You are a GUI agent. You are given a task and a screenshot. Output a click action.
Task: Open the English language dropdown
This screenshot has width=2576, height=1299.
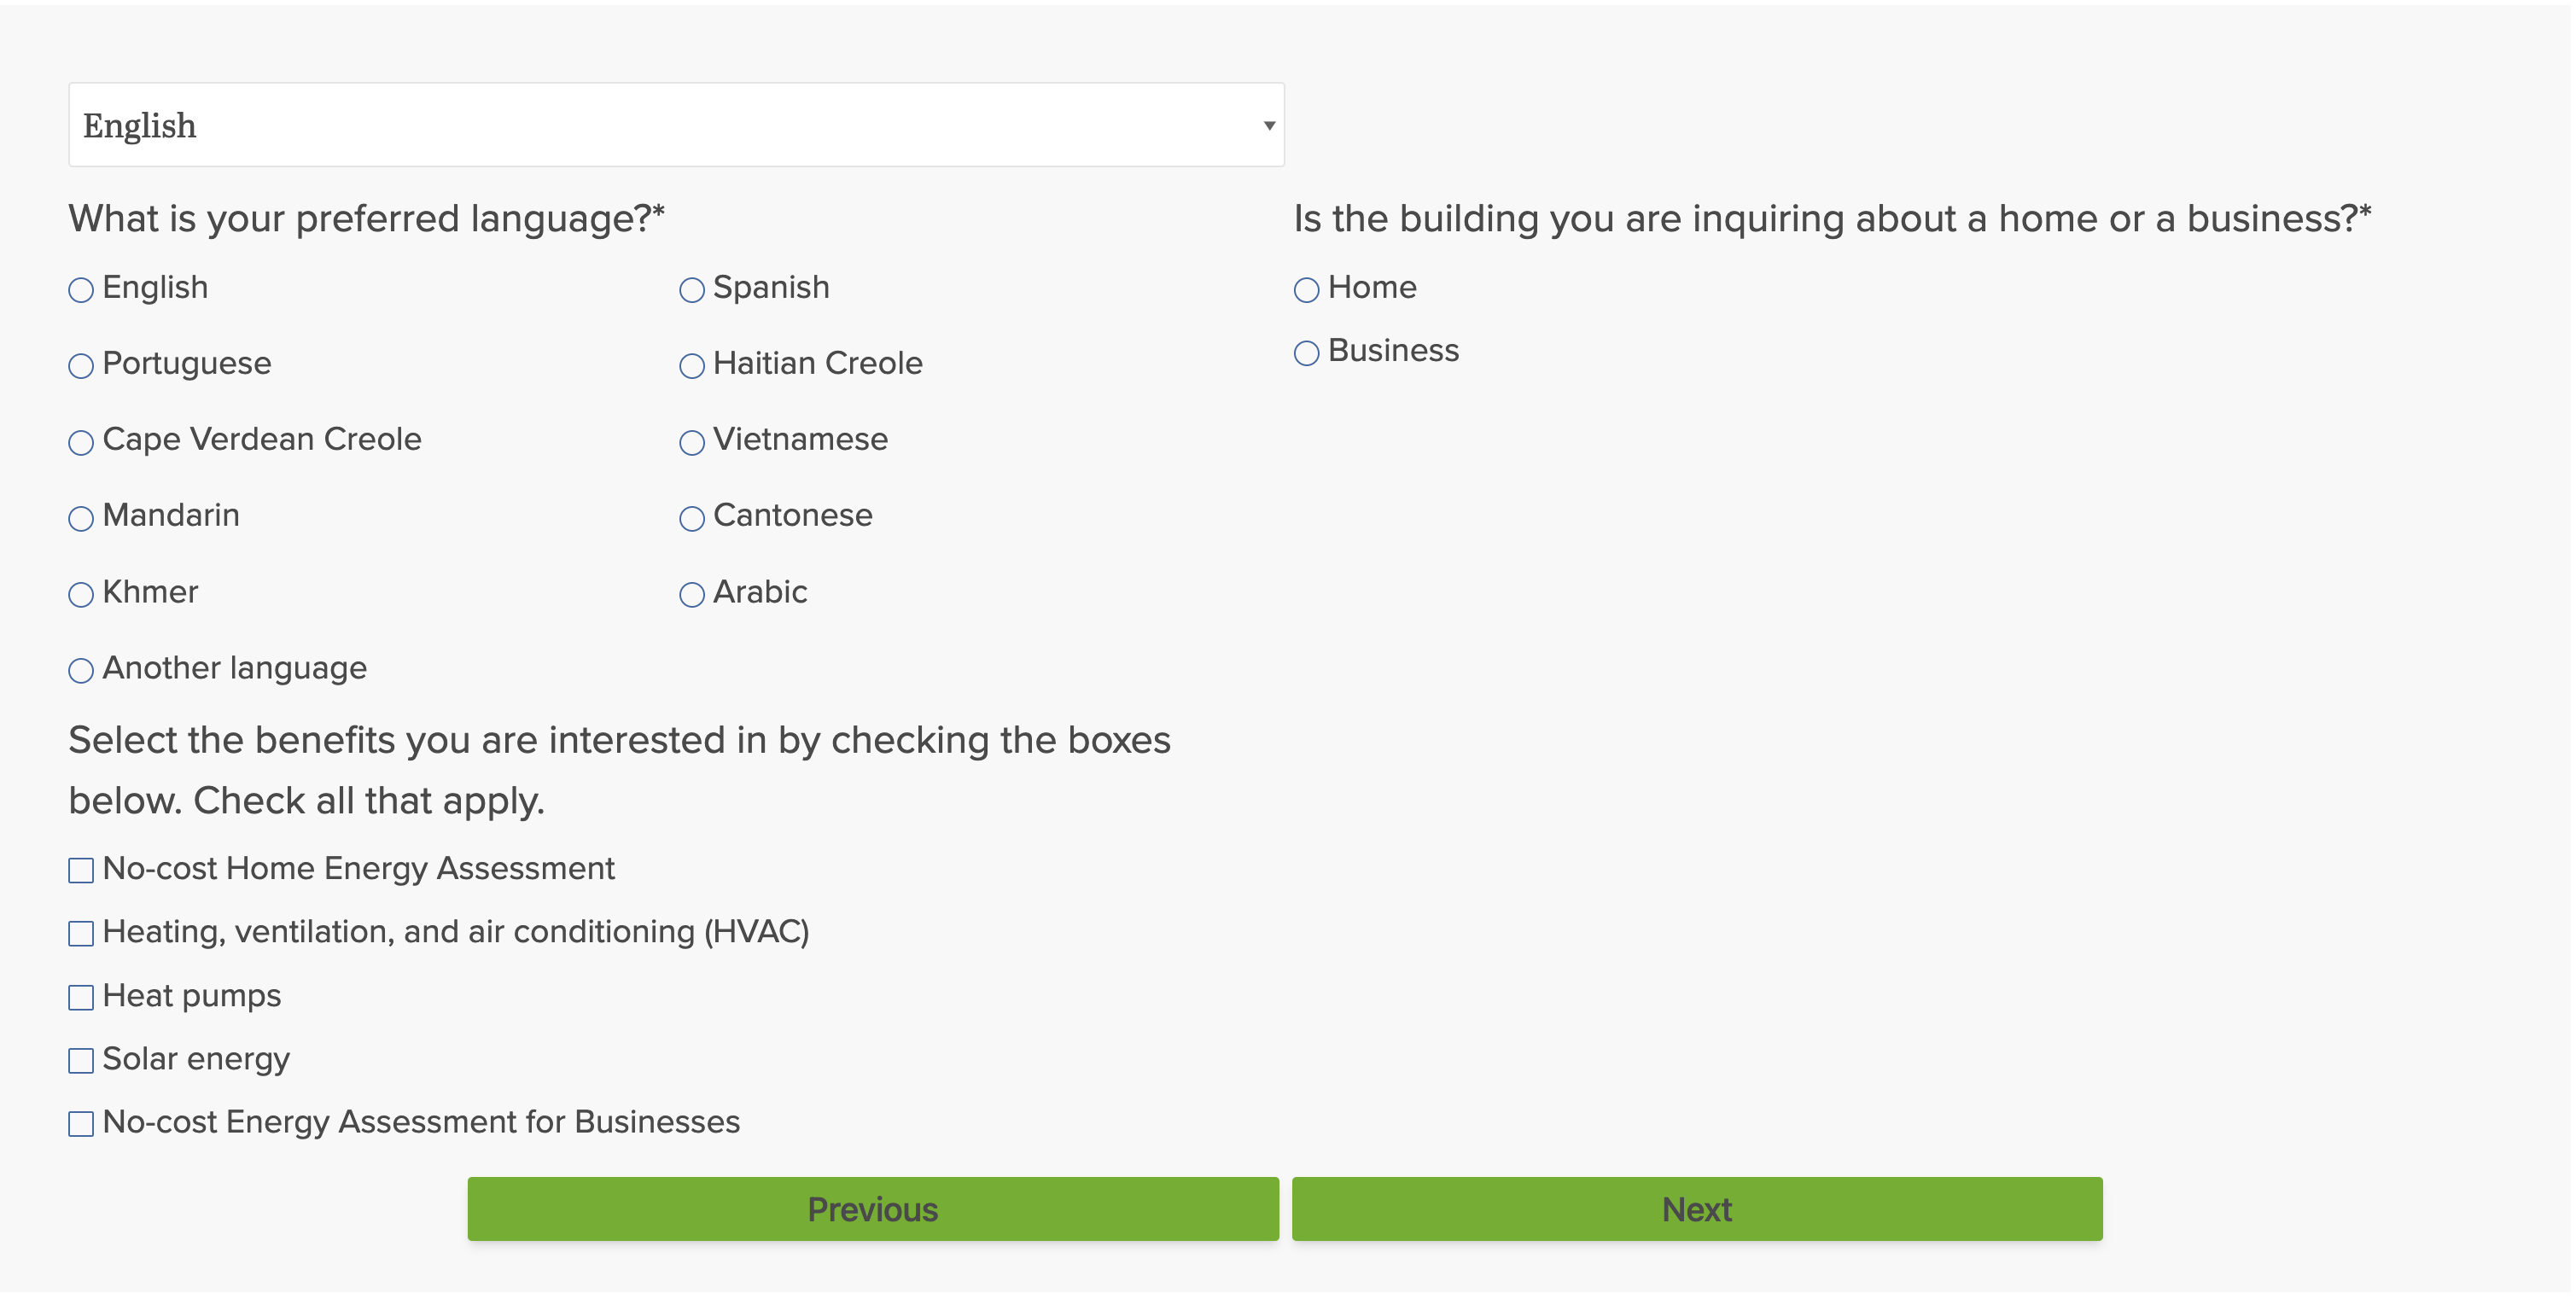(x=676, y=125)
